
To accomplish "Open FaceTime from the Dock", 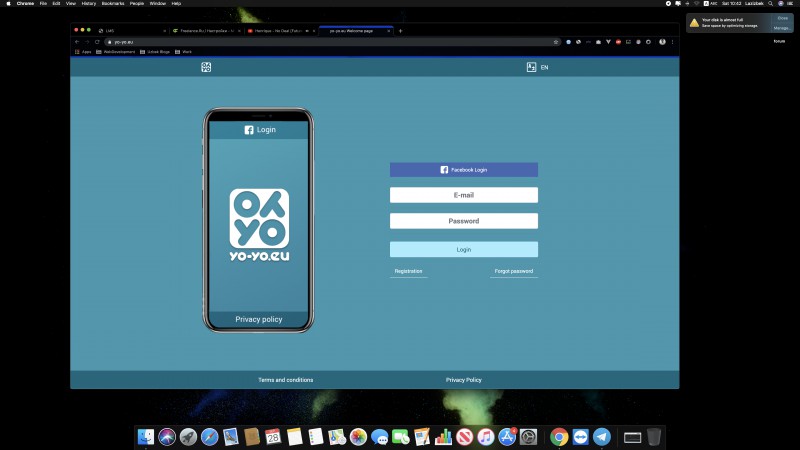I will click(401, 437).
